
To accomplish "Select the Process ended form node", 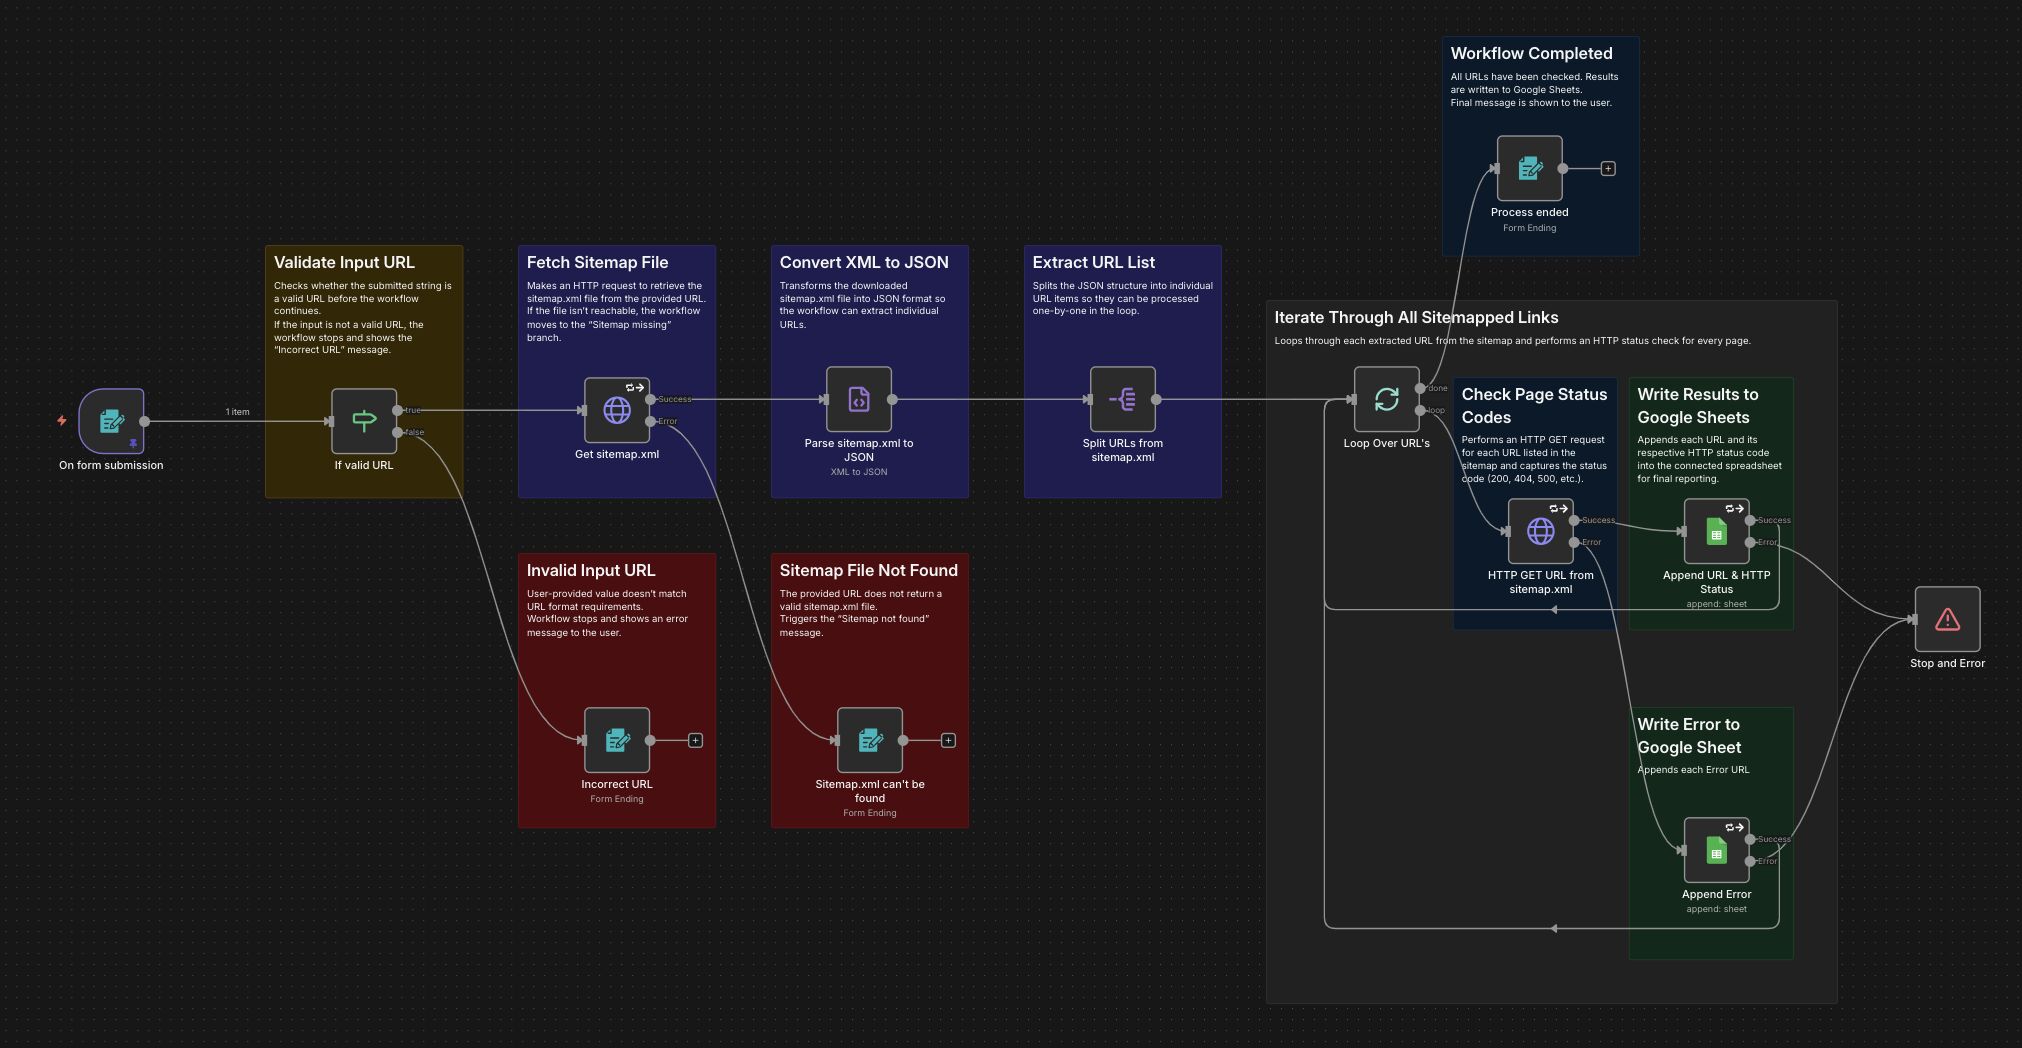I will pos(1529,168).
